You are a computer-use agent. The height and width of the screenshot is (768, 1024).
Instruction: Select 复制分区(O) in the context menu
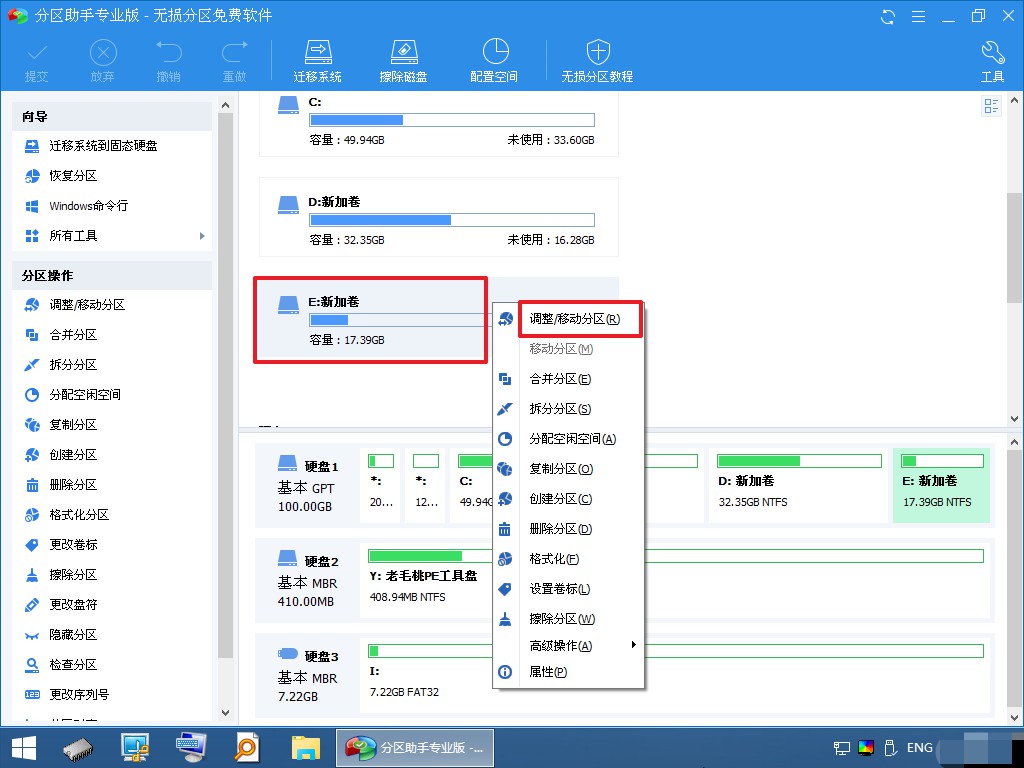(568, 469)
